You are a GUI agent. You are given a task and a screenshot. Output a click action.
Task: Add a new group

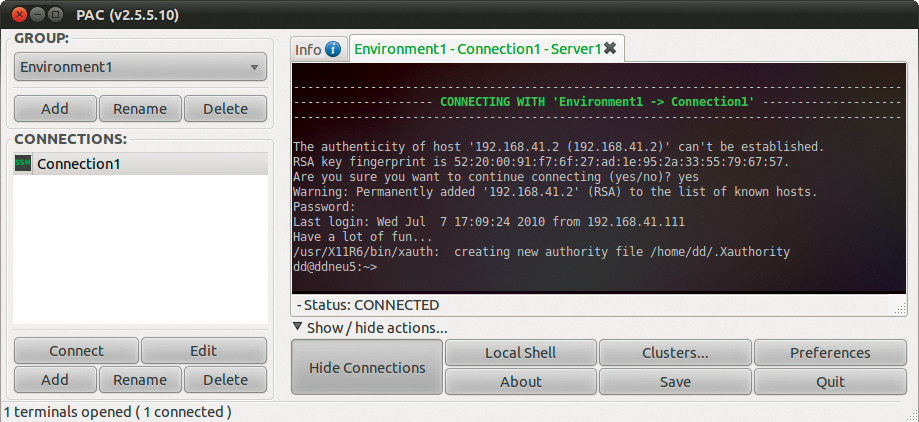tap(55, 108)
